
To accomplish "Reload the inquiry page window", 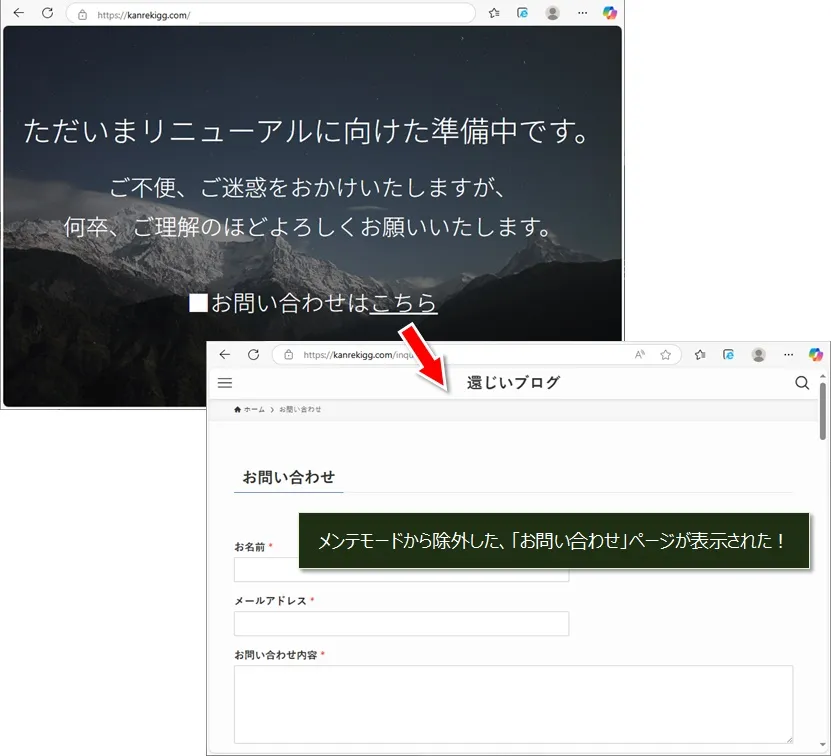I will pos(254,354).
